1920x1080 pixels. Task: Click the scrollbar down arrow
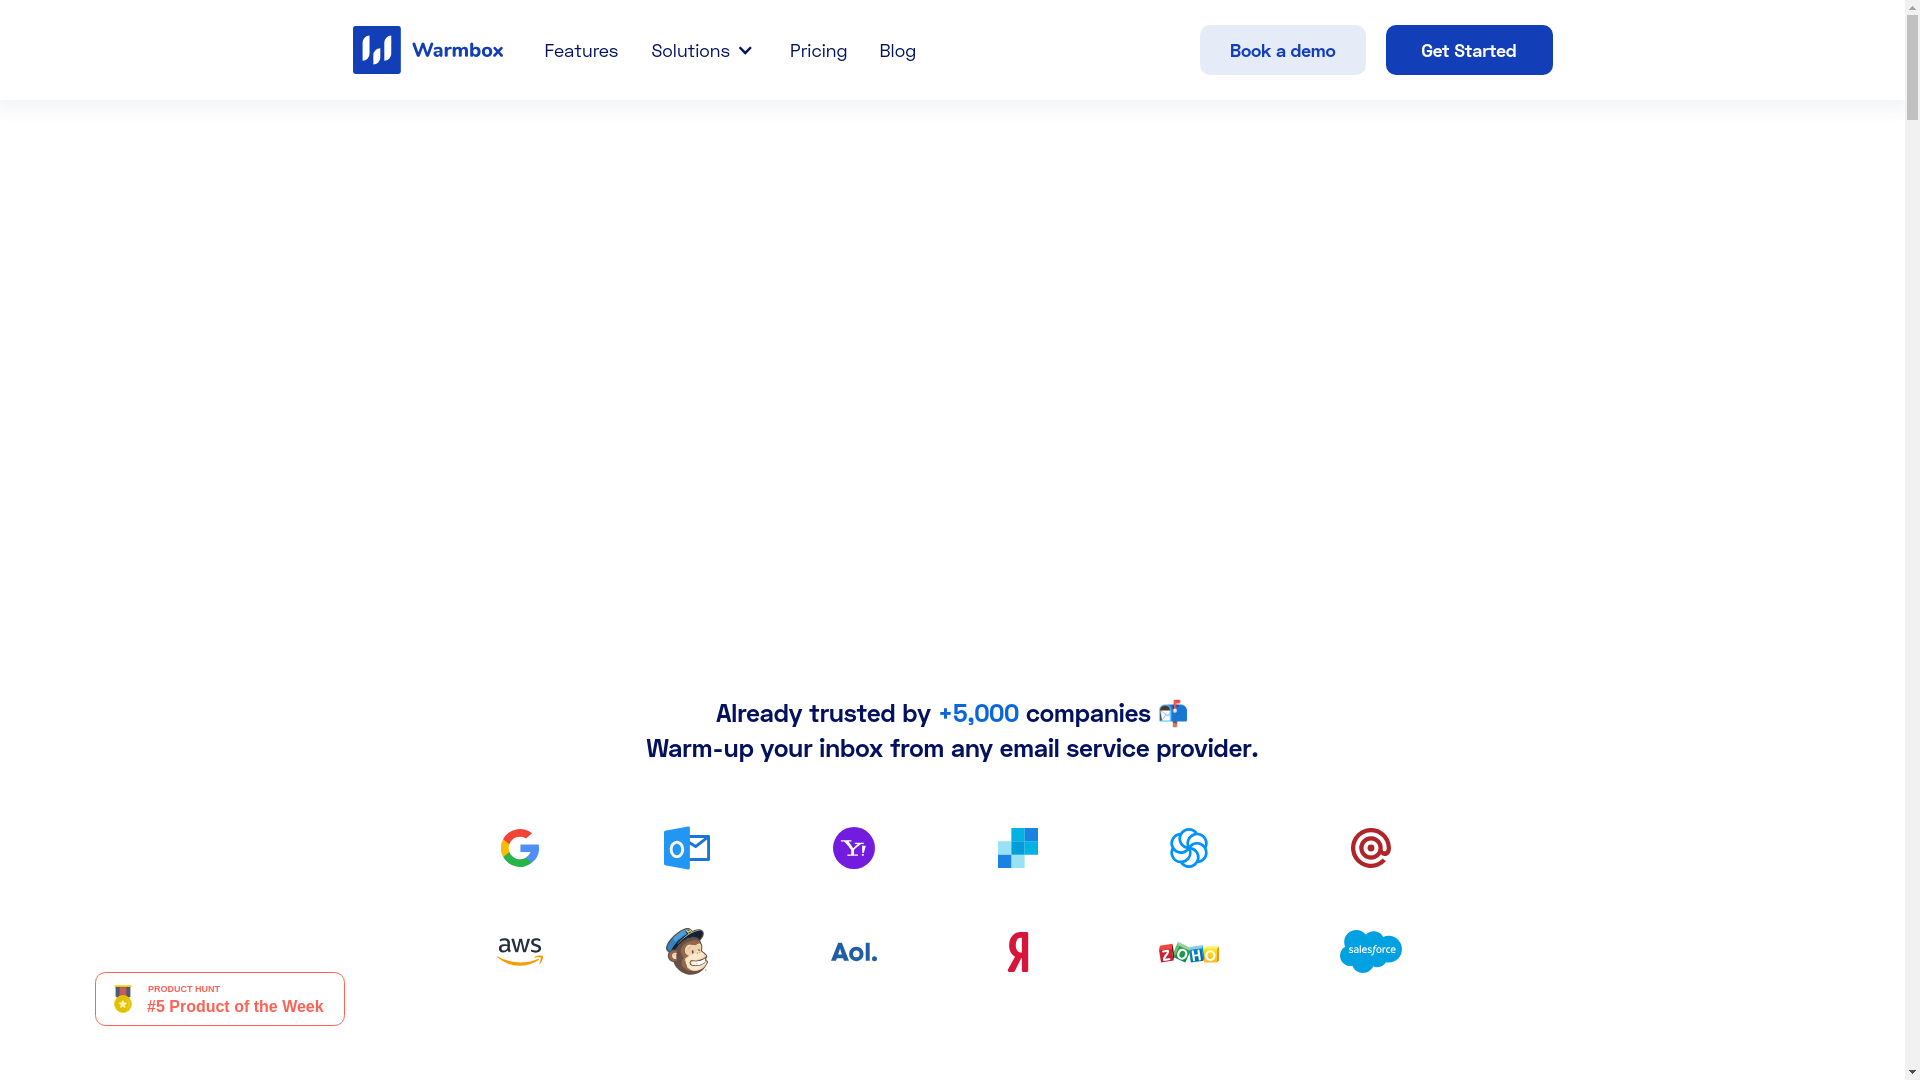click(x=1912, y=1073)
